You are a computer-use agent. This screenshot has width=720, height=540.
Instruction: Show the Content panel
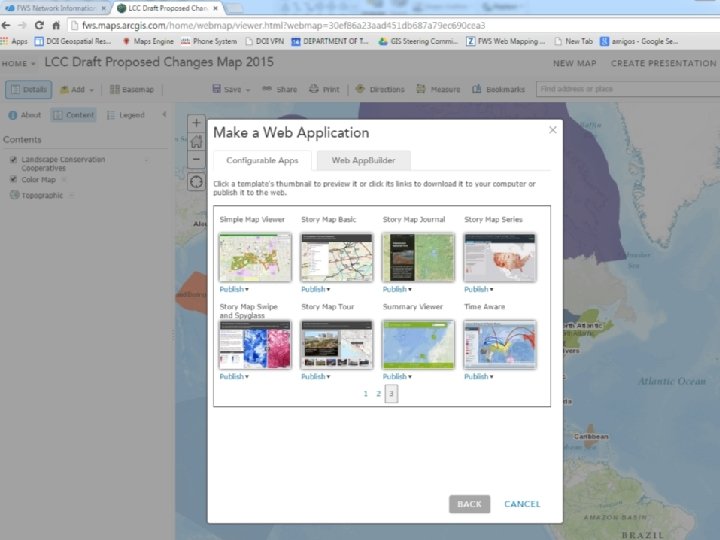[73, 115]
